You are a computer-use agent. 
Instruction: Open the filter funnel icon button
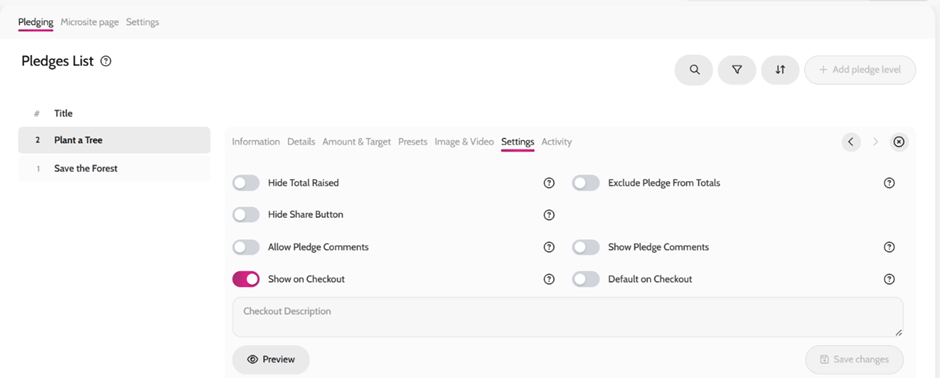(x=737, y=70)
